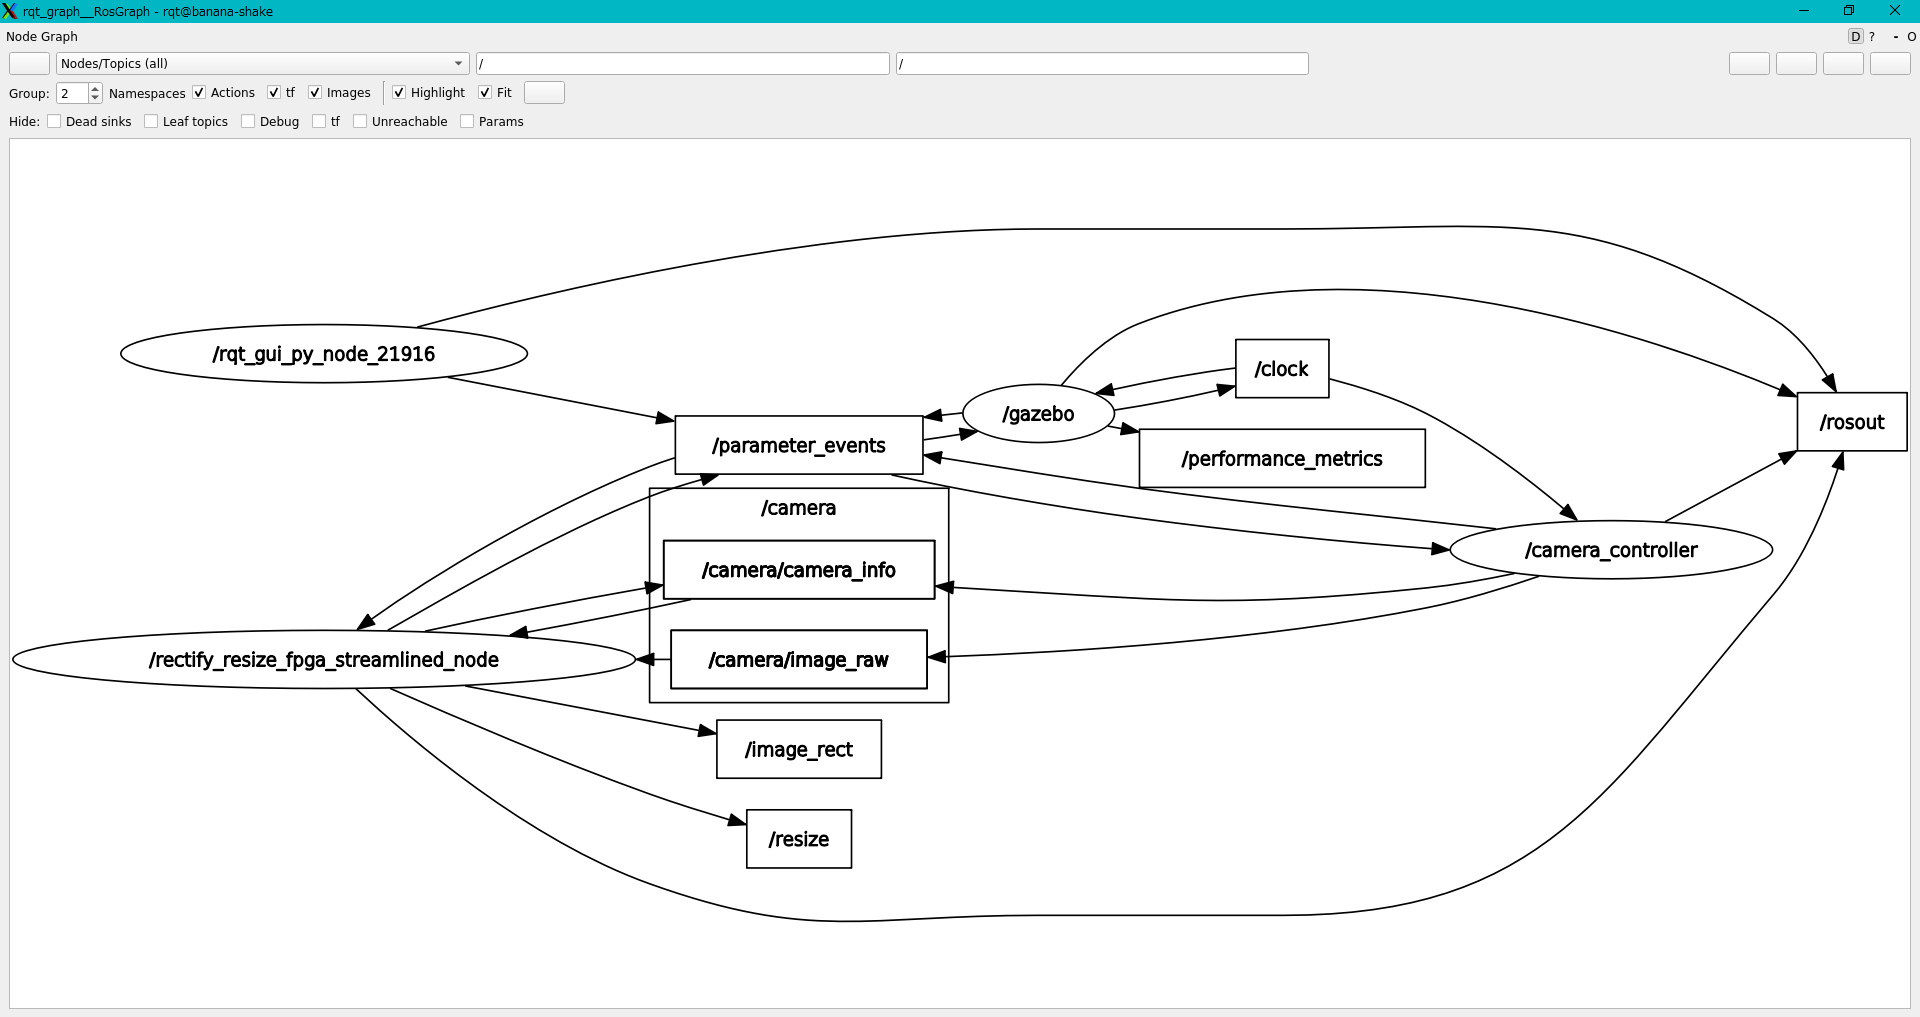
Task: Enable Hide Leaf topics checkbox
Action: click(x=151, y=121)
